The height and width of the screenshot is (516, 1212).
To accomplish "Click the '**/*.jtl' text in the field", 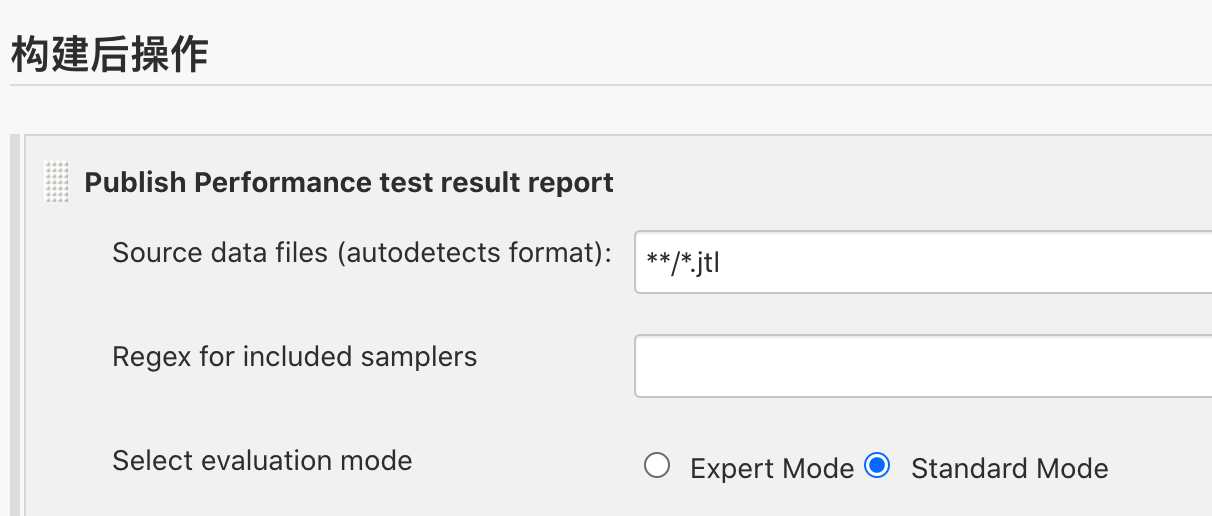I will (684, 263).
